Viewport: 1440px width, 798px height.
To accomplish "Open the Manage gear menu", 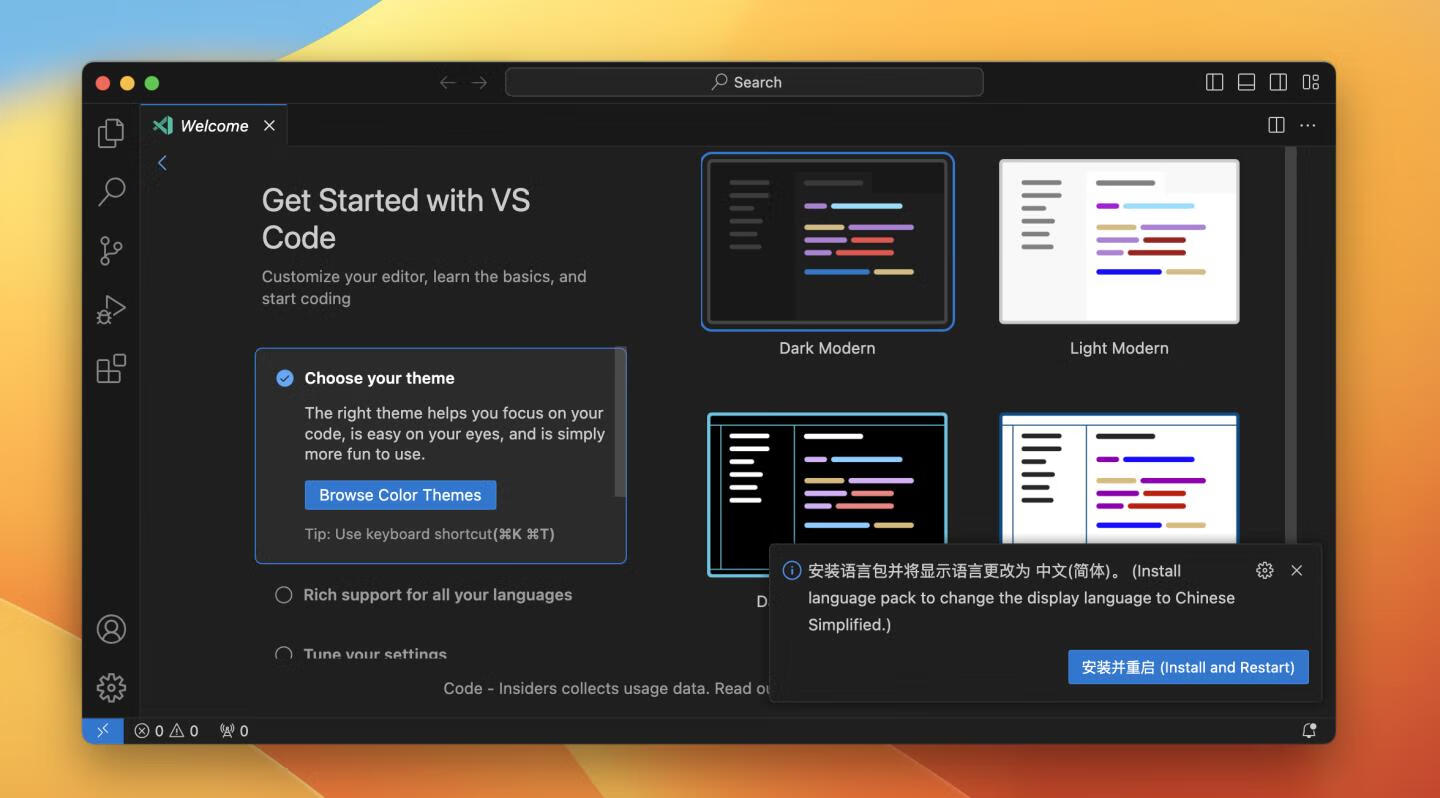I will (110, 687).
